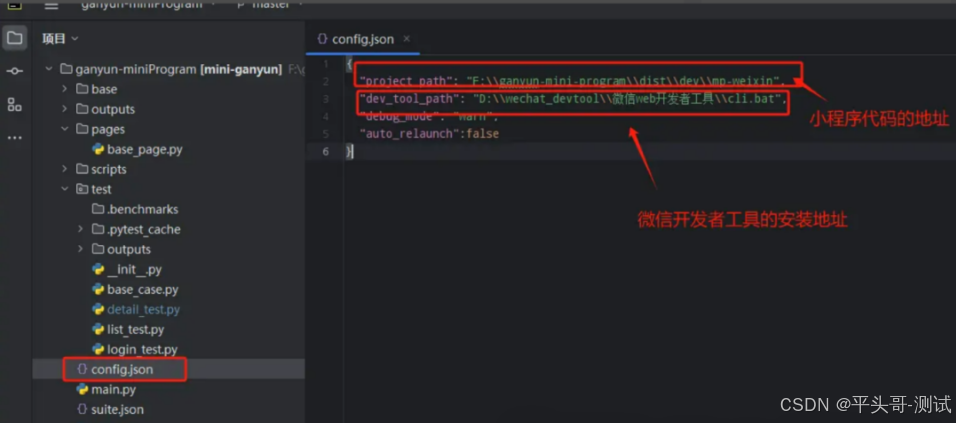This screenshot has height=423, width=956.
Task: Open list_test.py file
Action: 135,330
